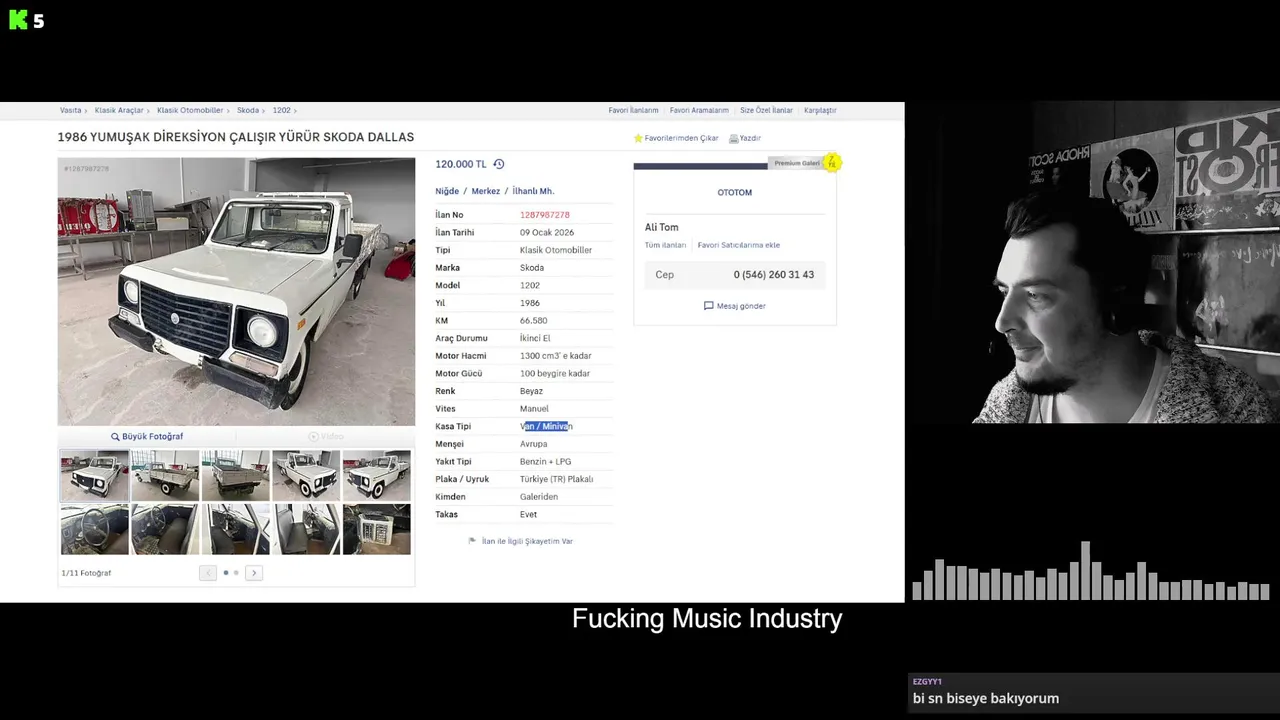Select last thumbnail showing engine part
The width and height of the screenshot is (1280, 720).
click(x=377, y=529)
